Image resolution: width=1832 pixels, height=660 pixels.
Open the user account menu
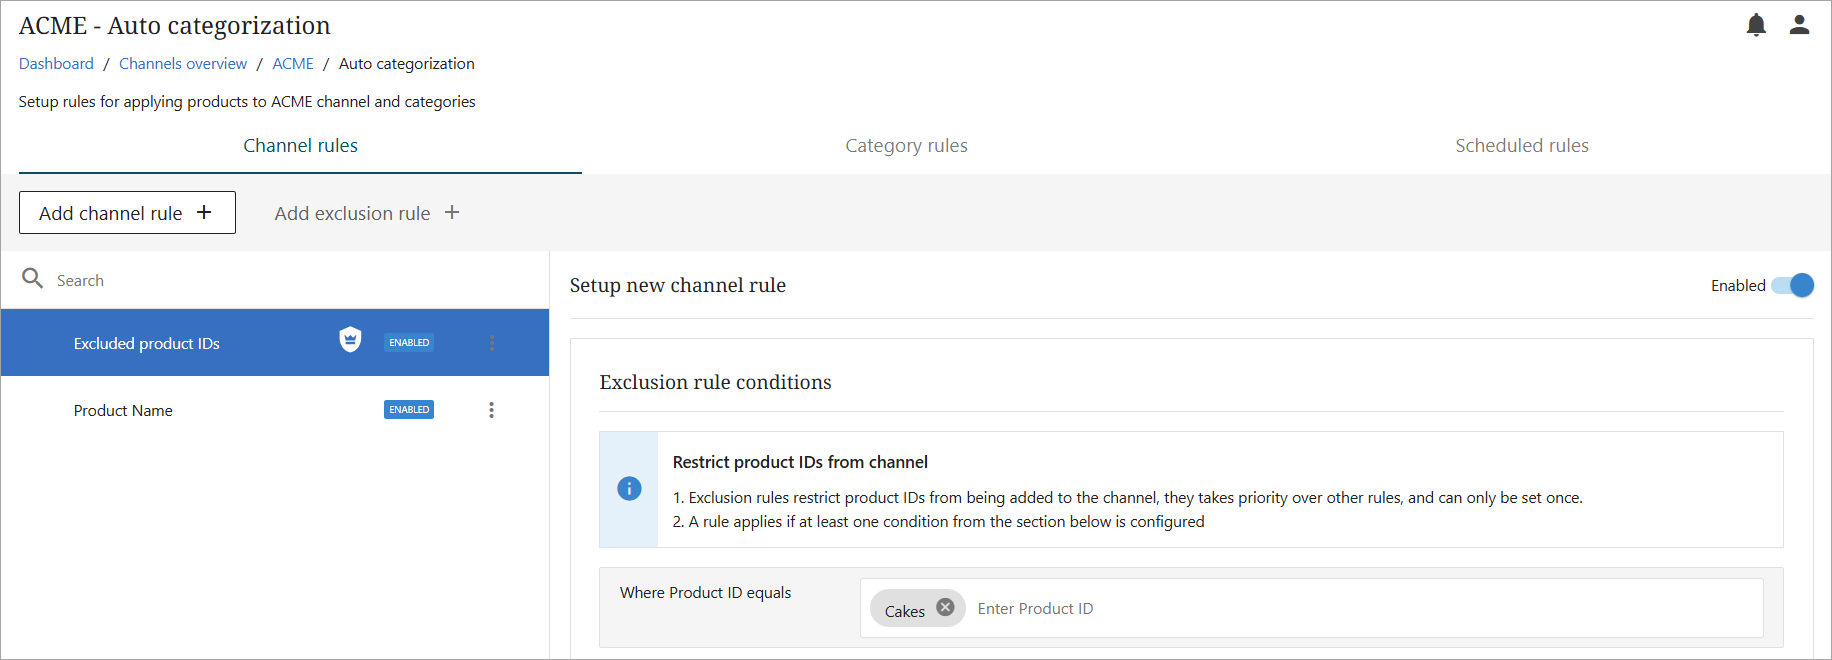tap(1799, 25)
